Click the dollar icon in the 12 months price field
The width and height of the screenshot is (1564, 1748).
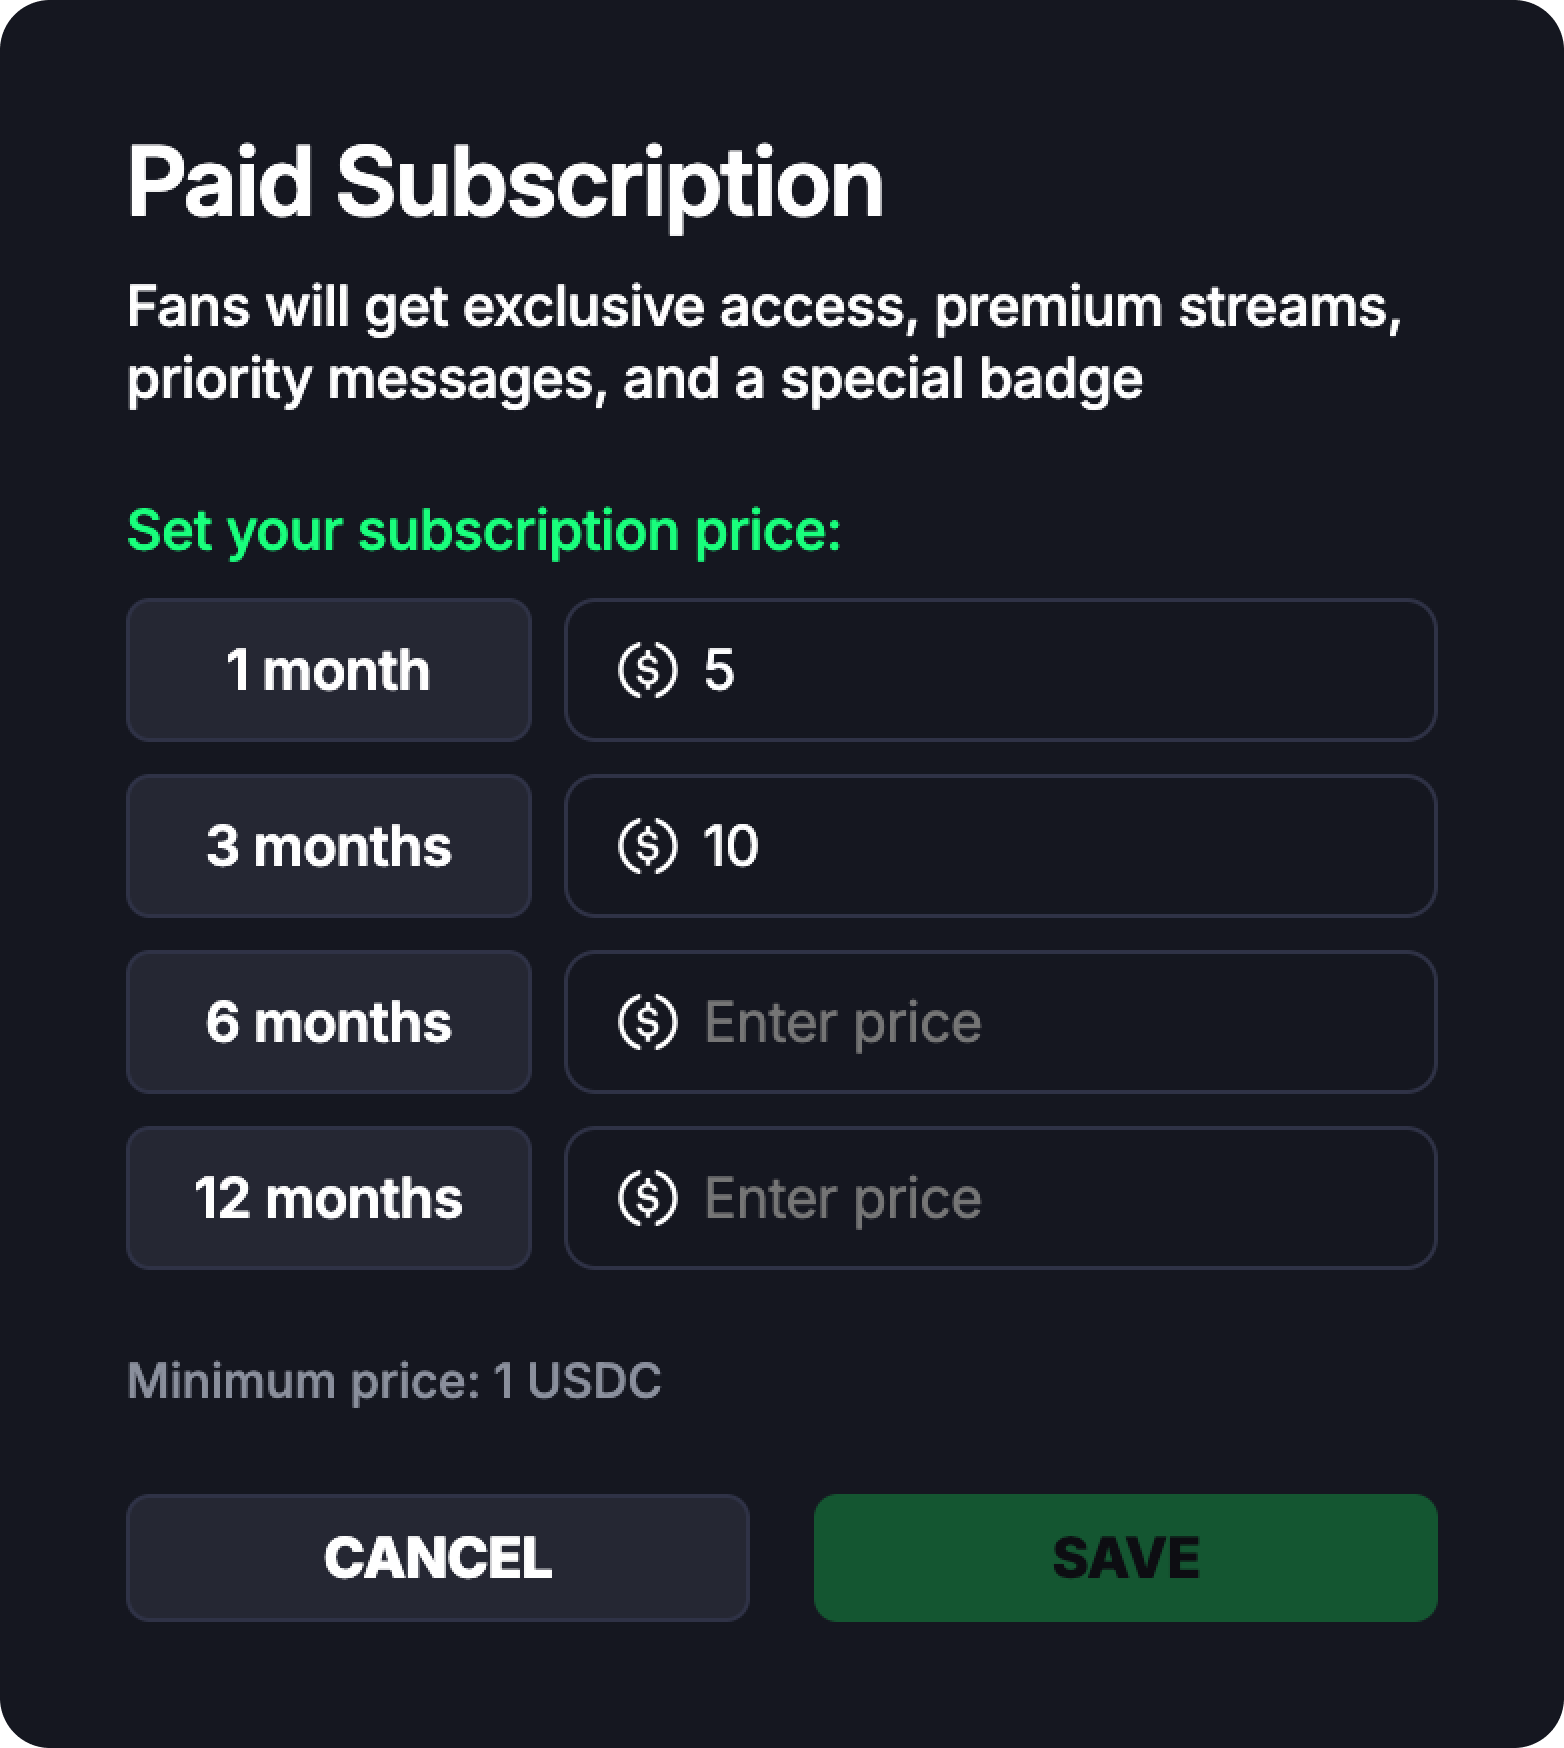point(647,1198)
